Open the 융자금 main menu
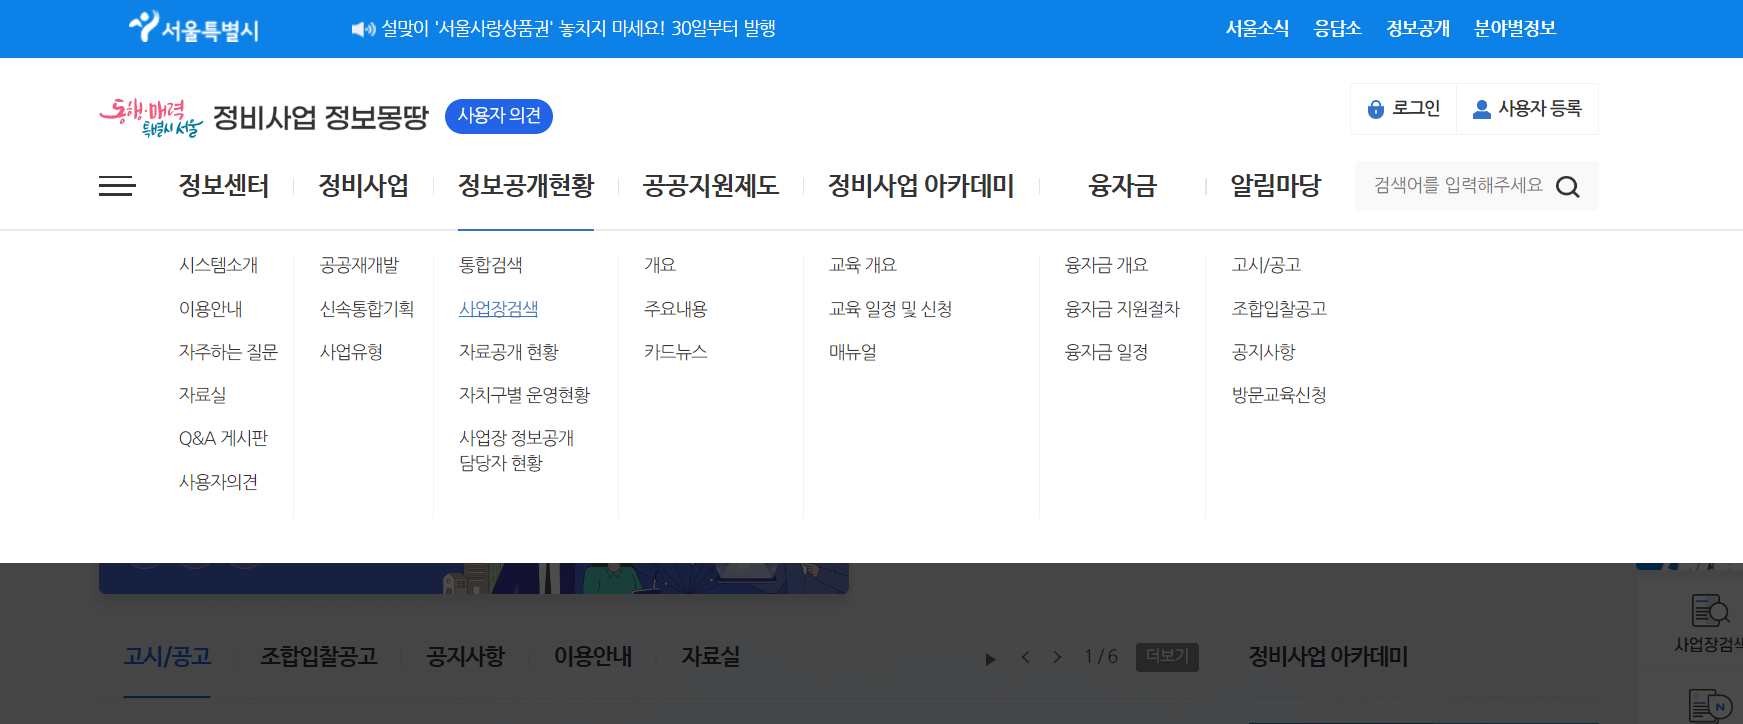Screen dimensions: 1743x724 click(1122, 186)
